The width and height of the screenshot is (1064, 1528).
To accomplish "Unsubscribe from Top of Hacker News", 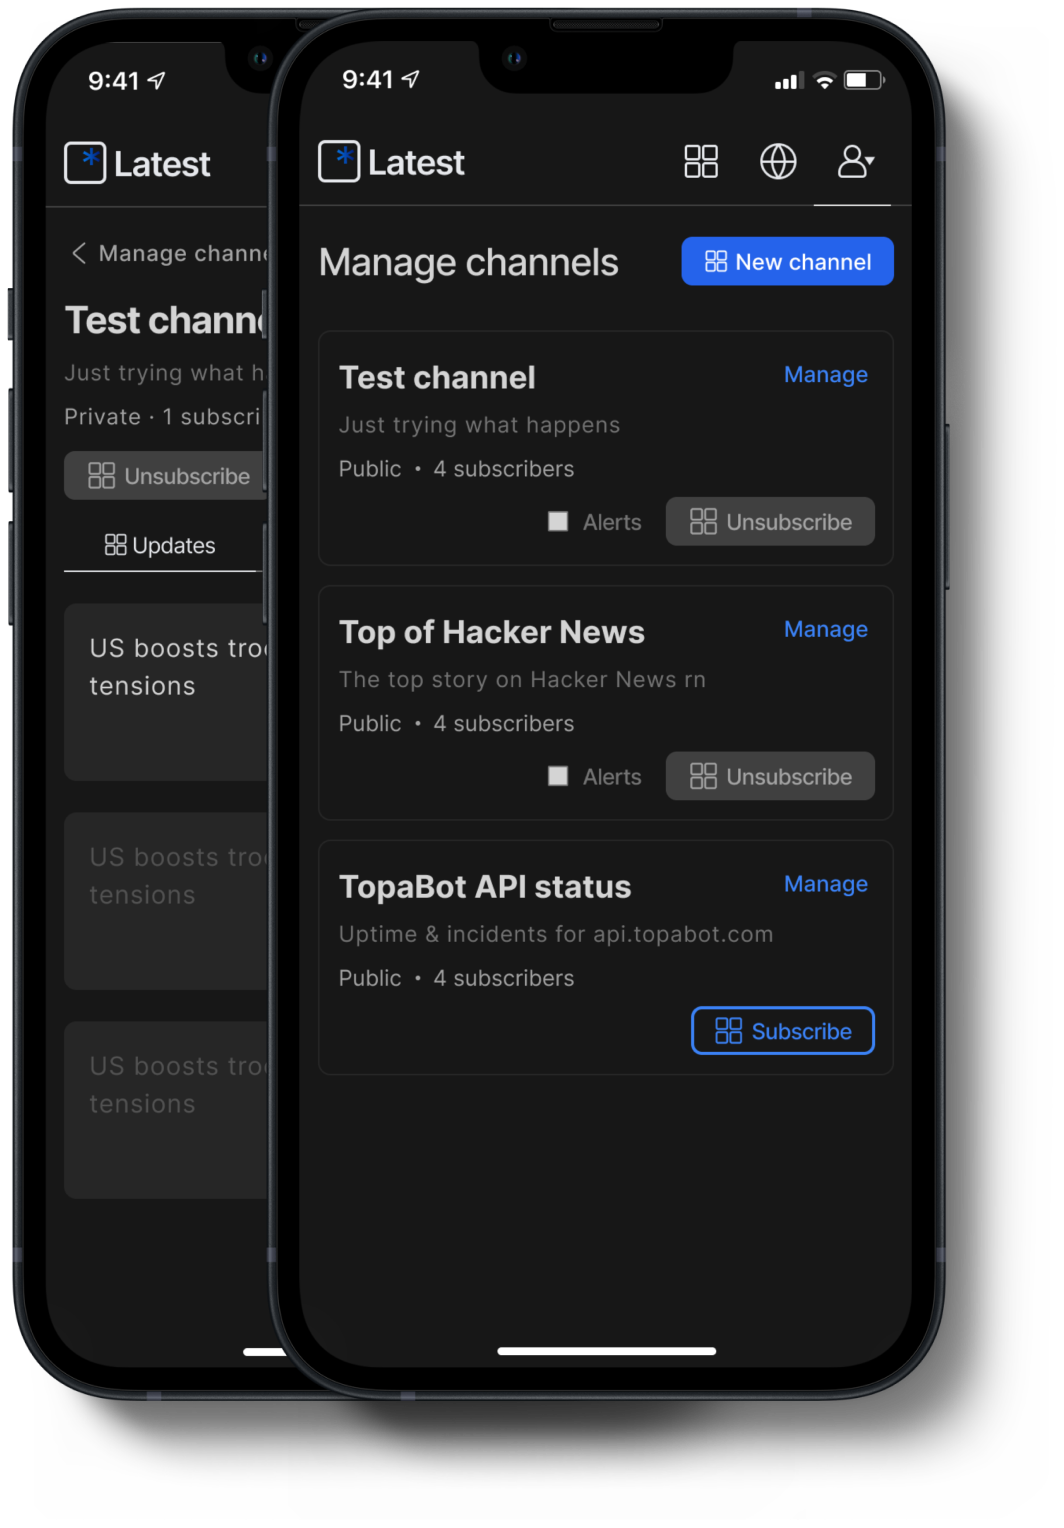I will (770, 776).
